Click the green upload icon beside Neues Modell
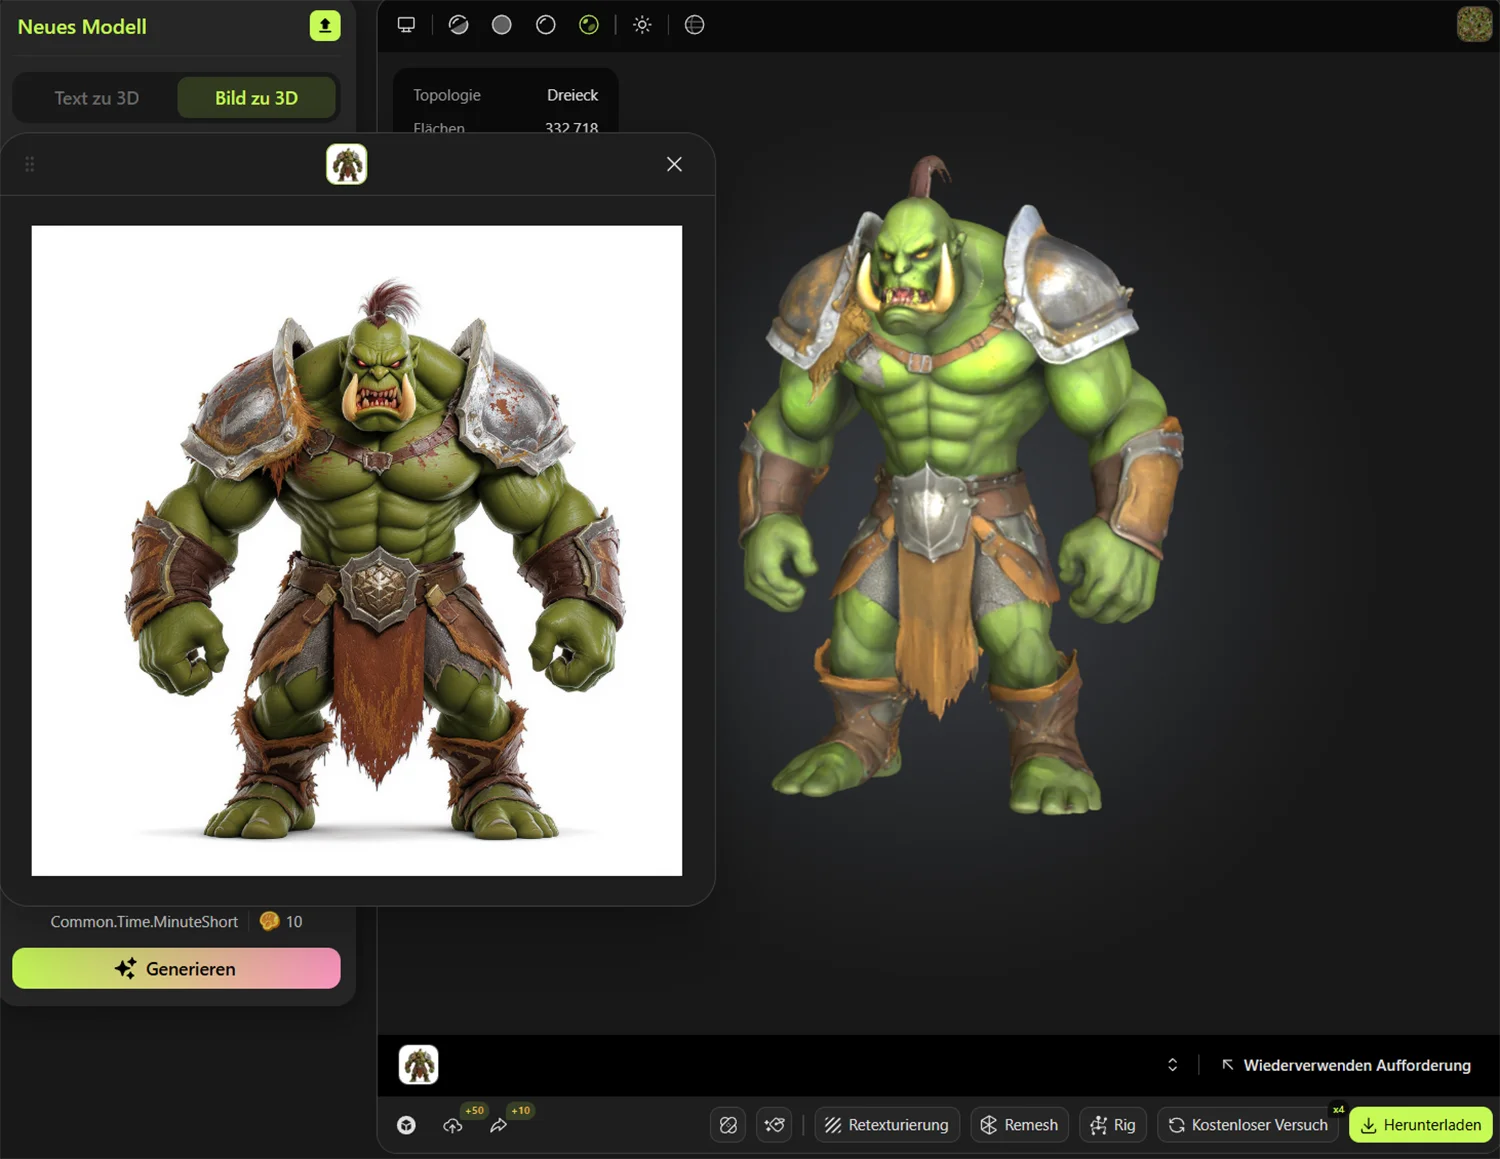 (325, 26)
